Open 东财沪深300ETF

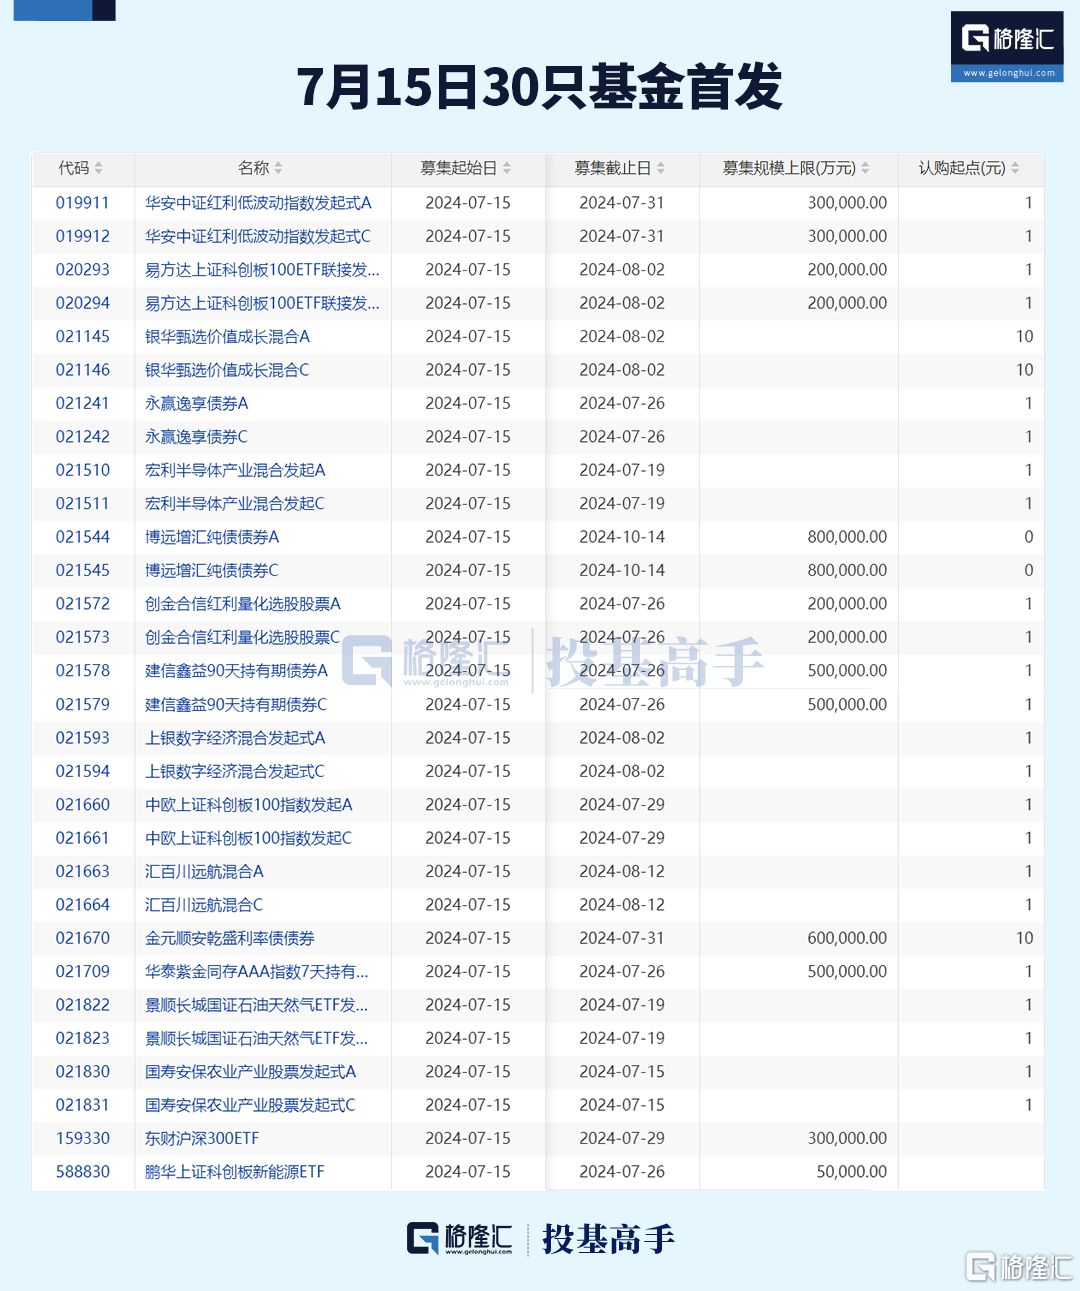click(x=202, y=1139)
